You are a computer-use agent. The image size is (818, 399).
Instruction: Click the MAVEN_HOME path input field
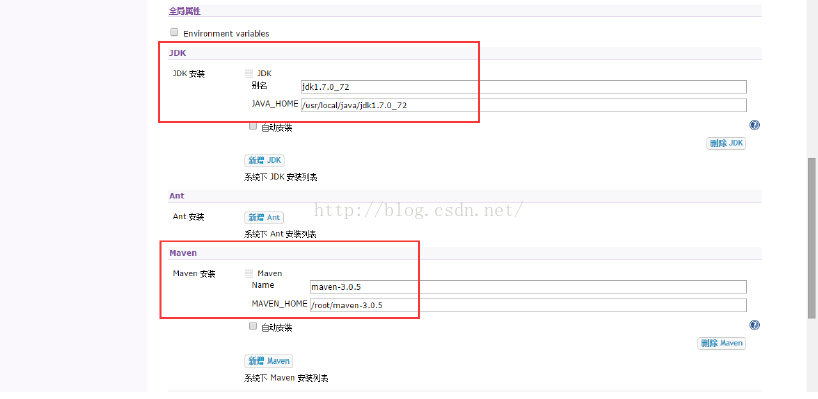click(528, 305)
